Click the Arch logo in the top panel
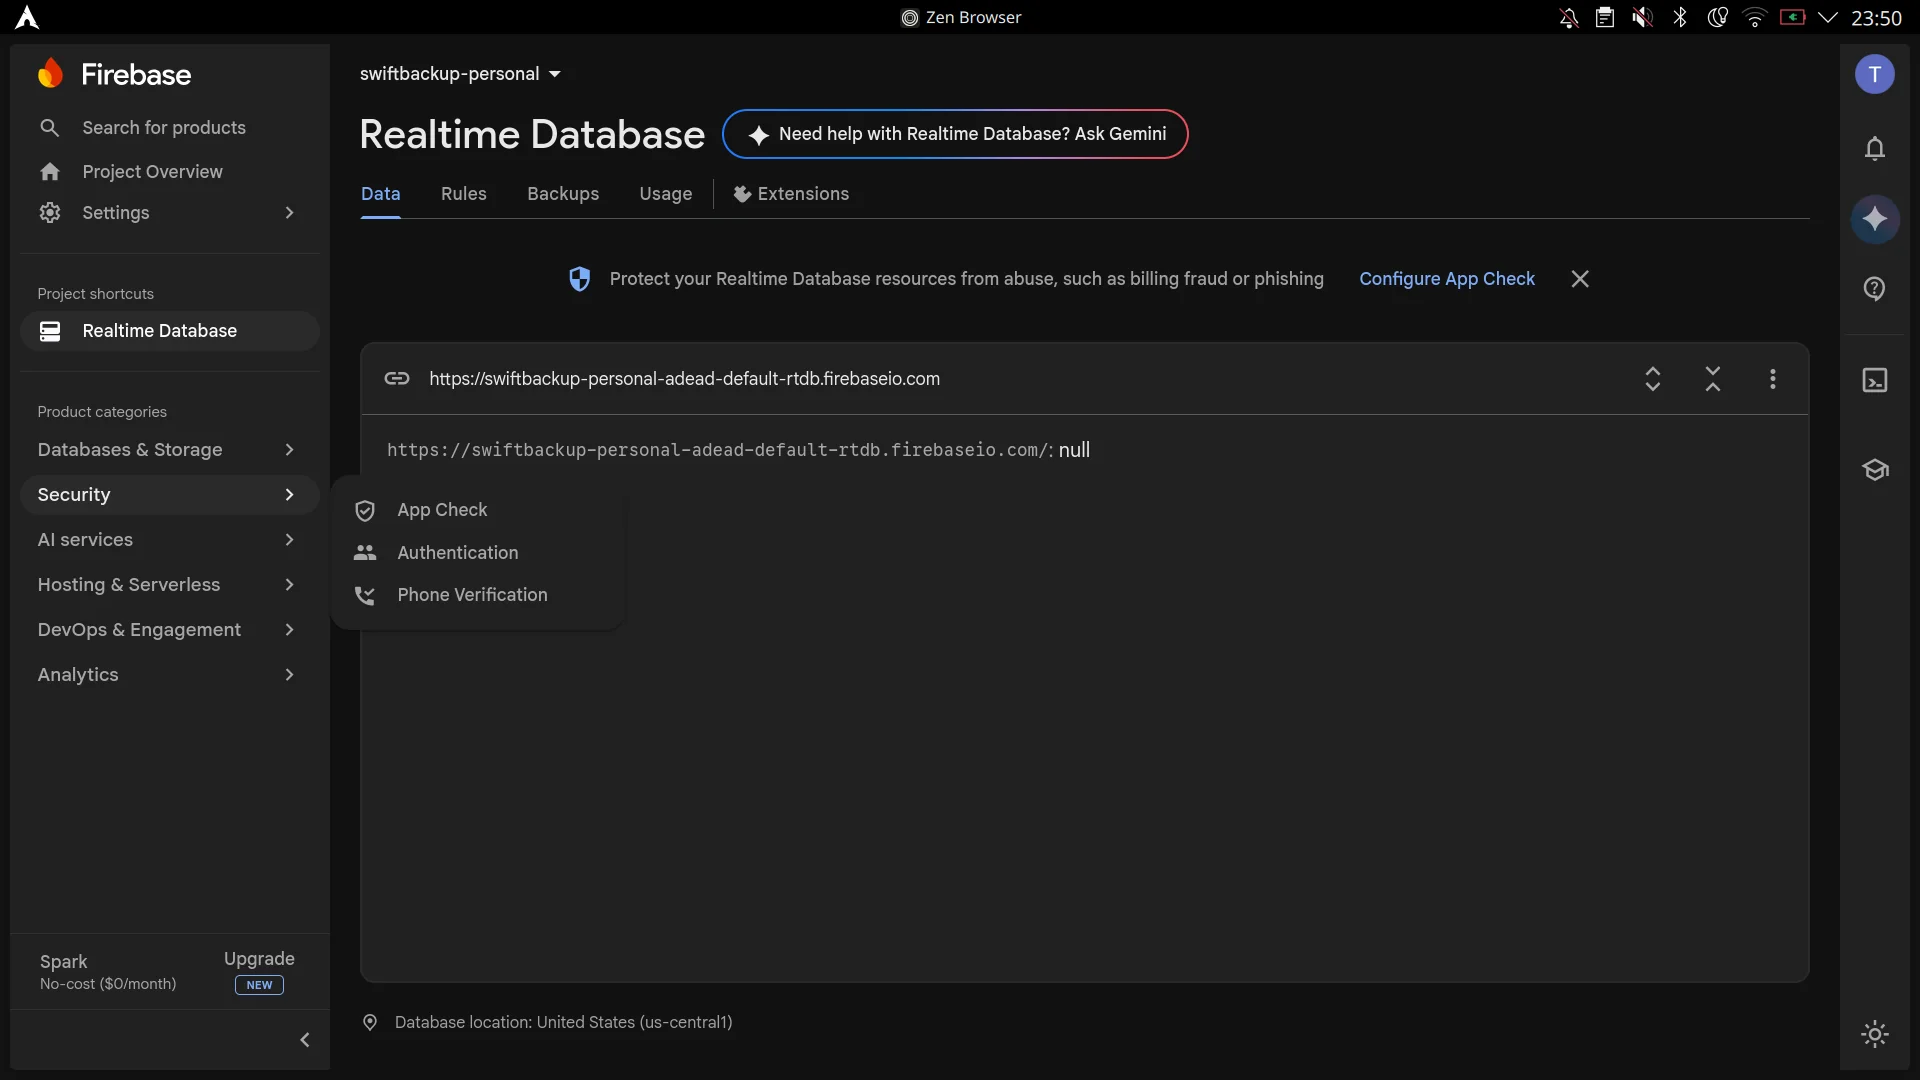The height and width of the screenshot is (1080, 1920). click(x=27, y=17)
